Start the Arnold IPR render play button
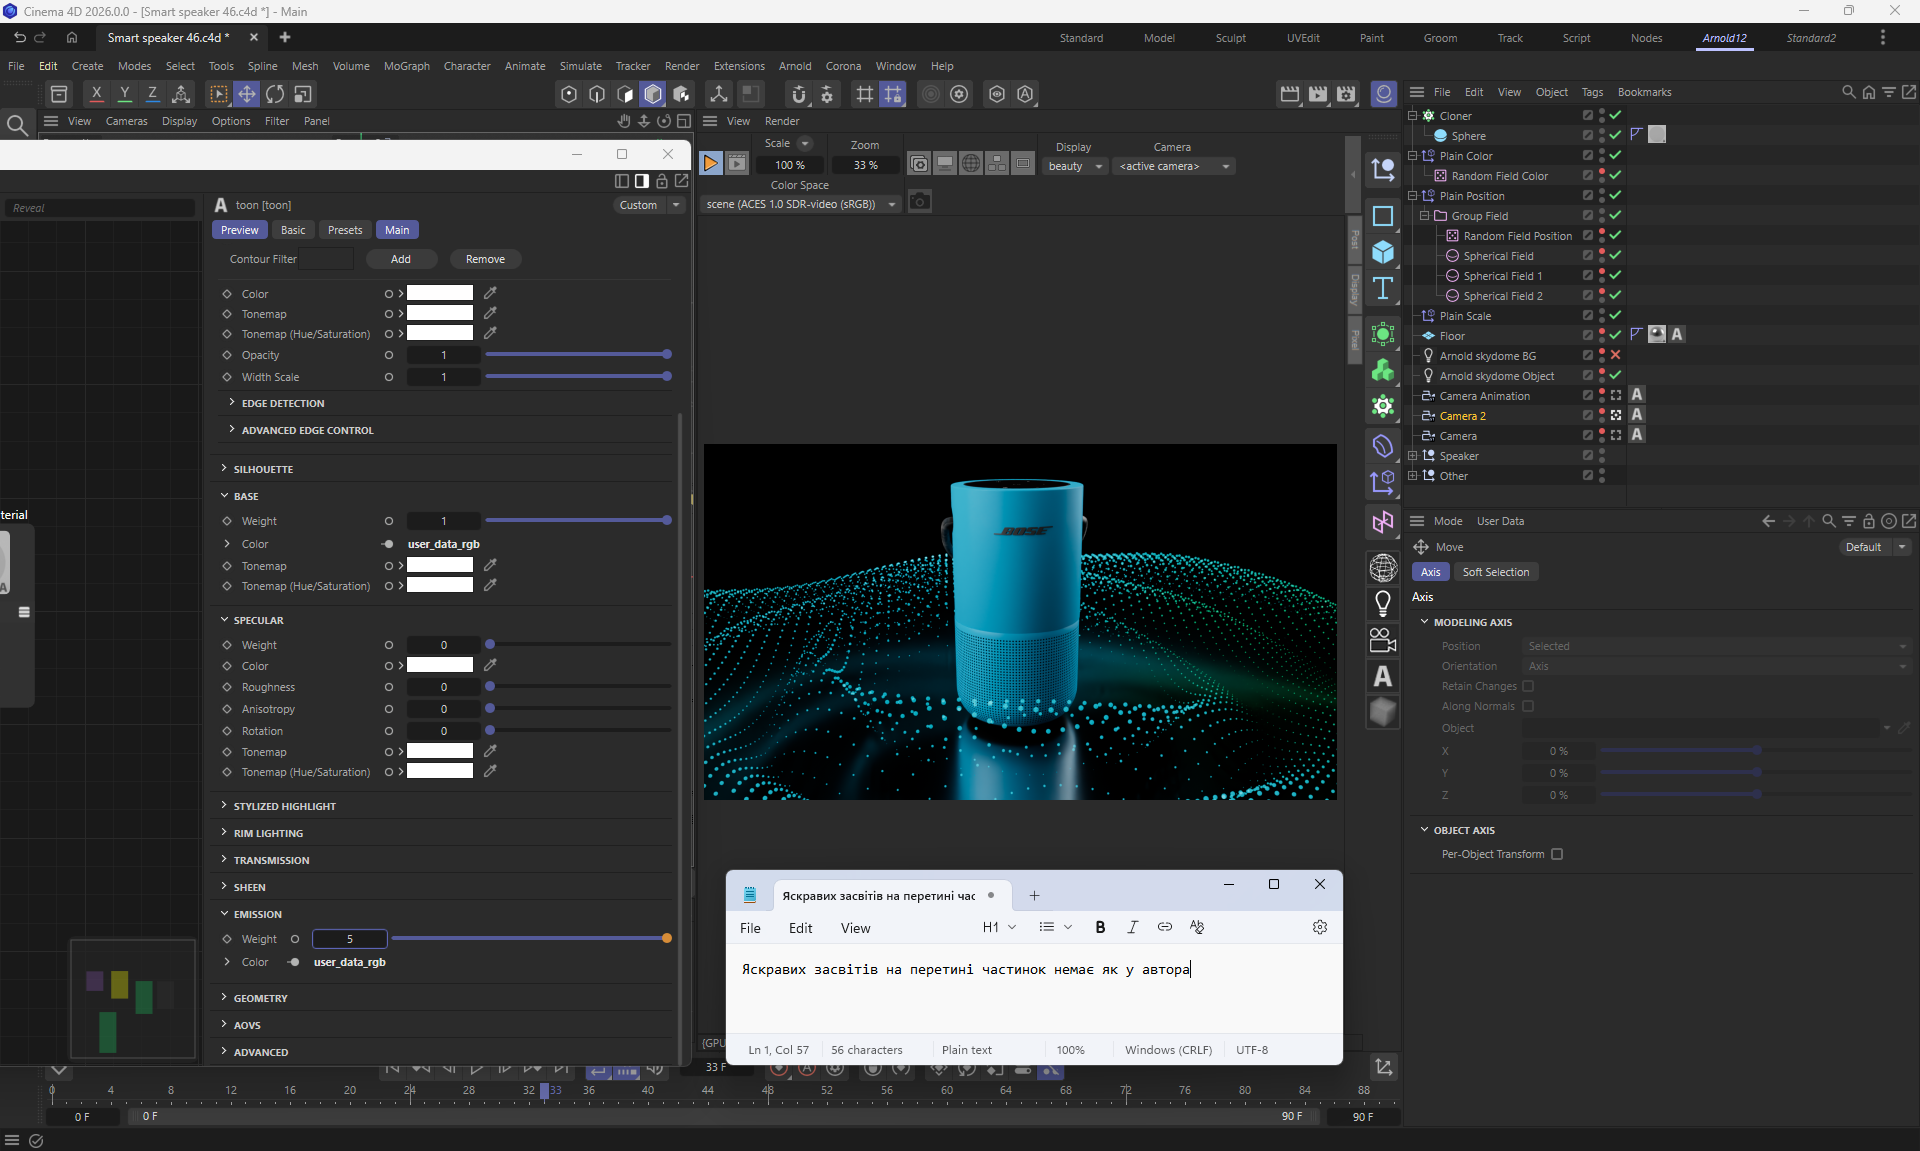This screenshot has height=1151, width=1920. coord(710,164)
